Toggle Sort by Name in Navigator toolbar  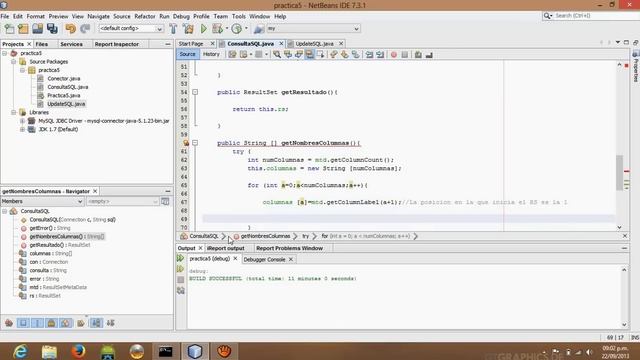coord(96,323)
